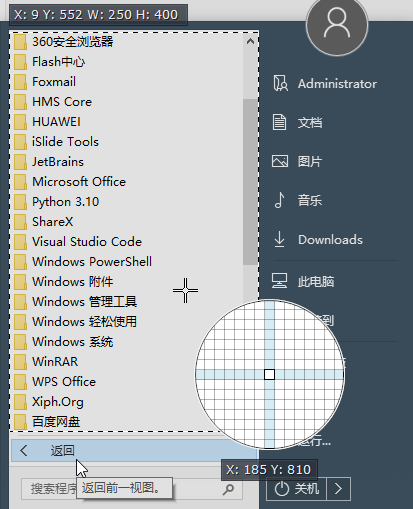Viewport: 413px width, 509px height.
Task: Click the folder icon beside HUAWEI
Action: pos(20,122)
